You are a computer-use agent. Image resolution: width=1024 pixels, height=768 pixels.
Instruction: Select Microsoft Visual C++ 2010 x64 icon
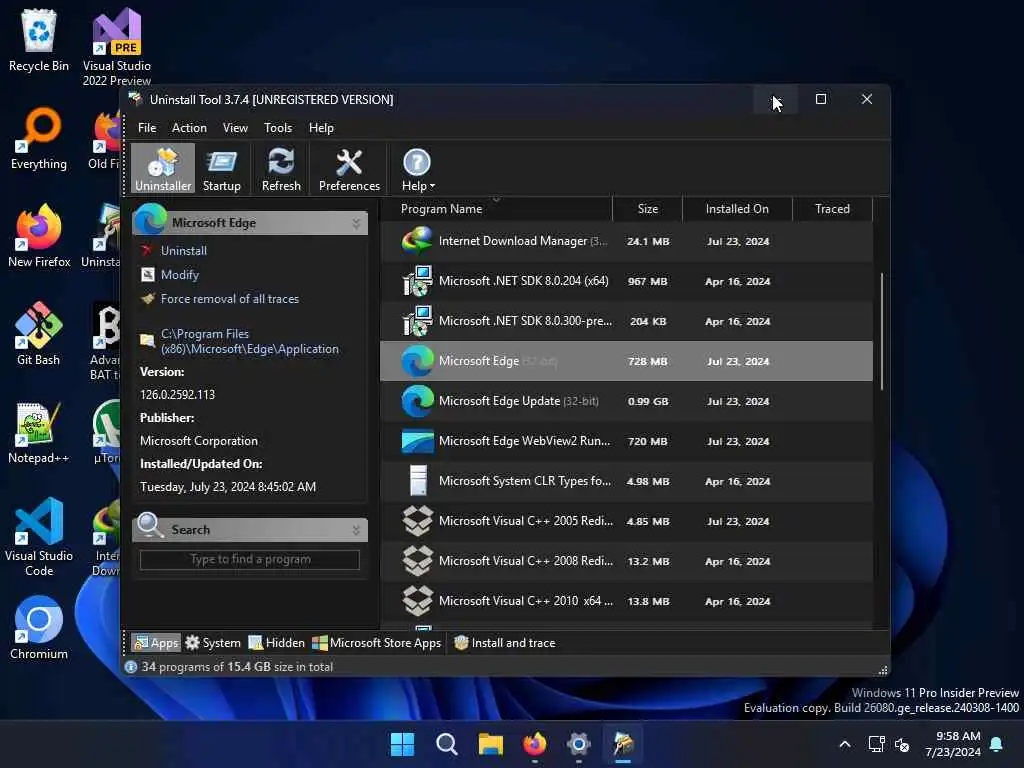(x=417, y=601)
